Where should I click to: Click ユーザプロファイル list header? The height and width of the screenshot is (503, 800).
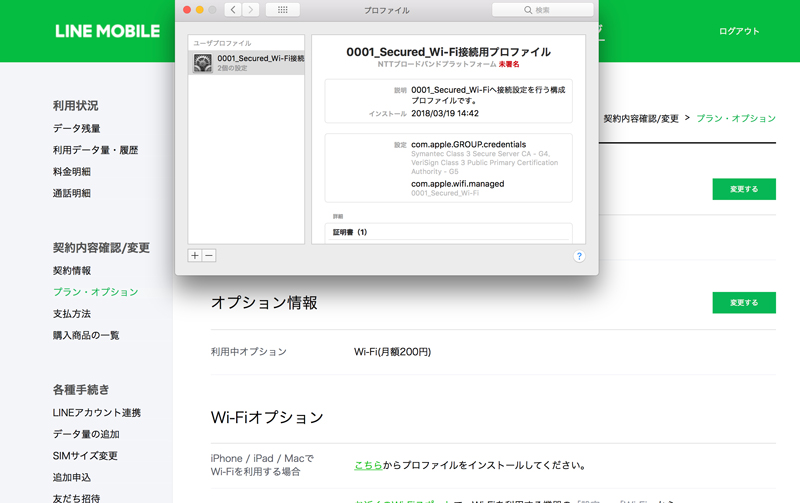[x=222, y=43]
